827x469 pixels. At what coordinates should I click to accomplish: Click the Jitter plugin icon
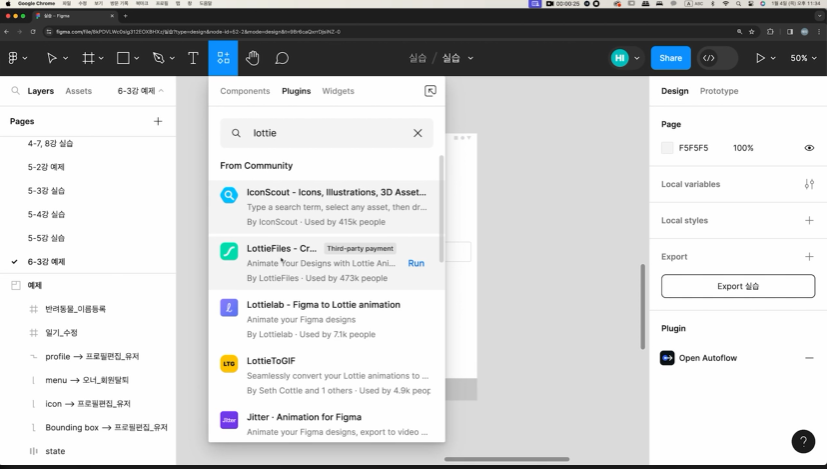coord(229,420)
